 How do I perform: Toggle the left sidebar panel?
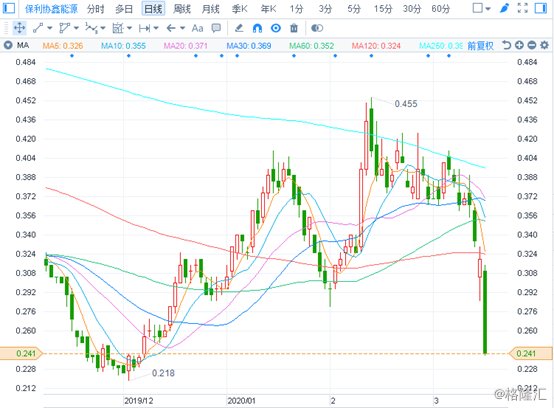(8, 8)
